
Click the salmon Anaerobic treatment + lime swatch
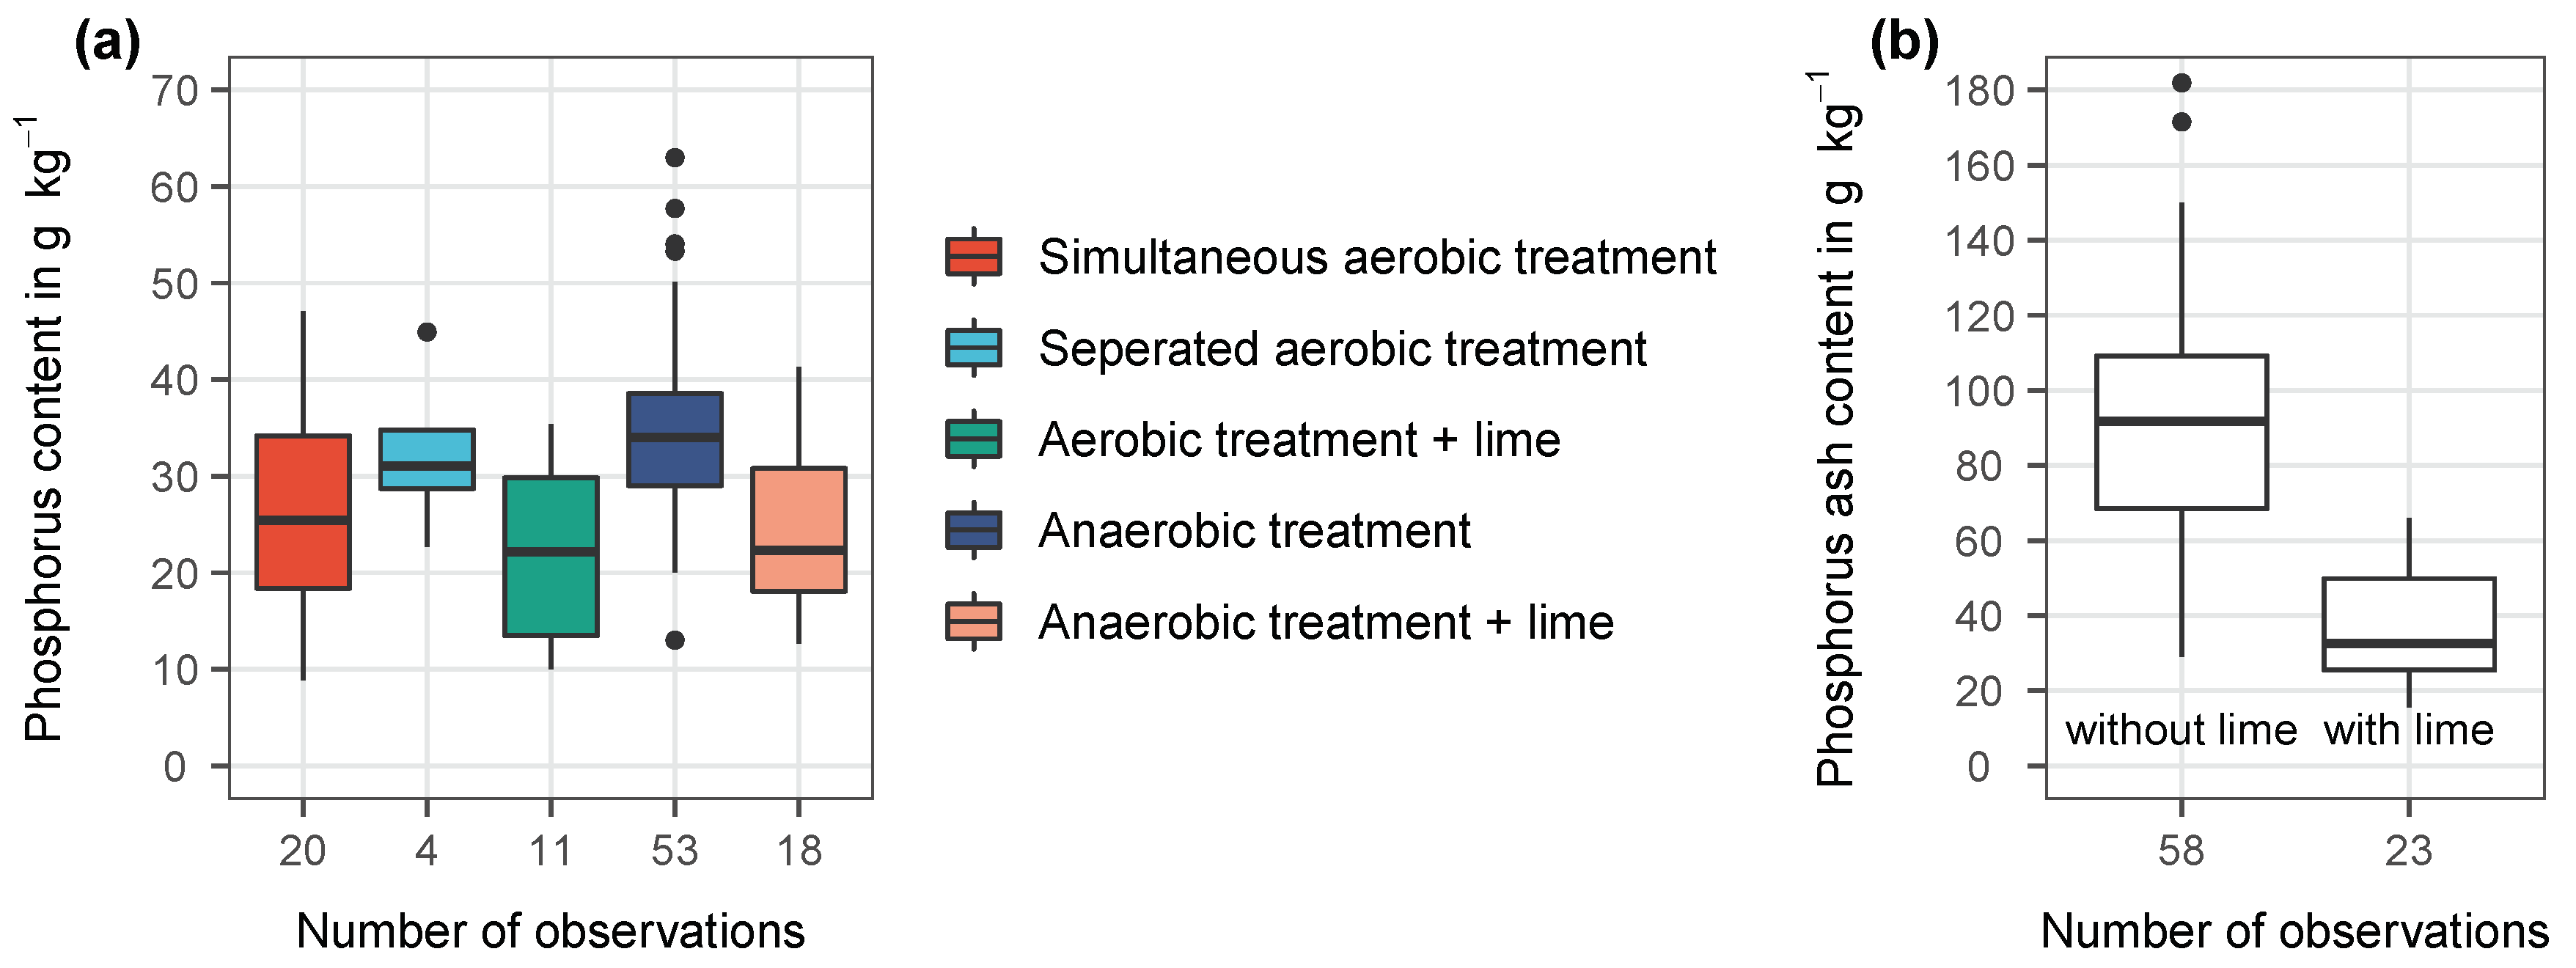pyautogui.click(x=973, y=621)
